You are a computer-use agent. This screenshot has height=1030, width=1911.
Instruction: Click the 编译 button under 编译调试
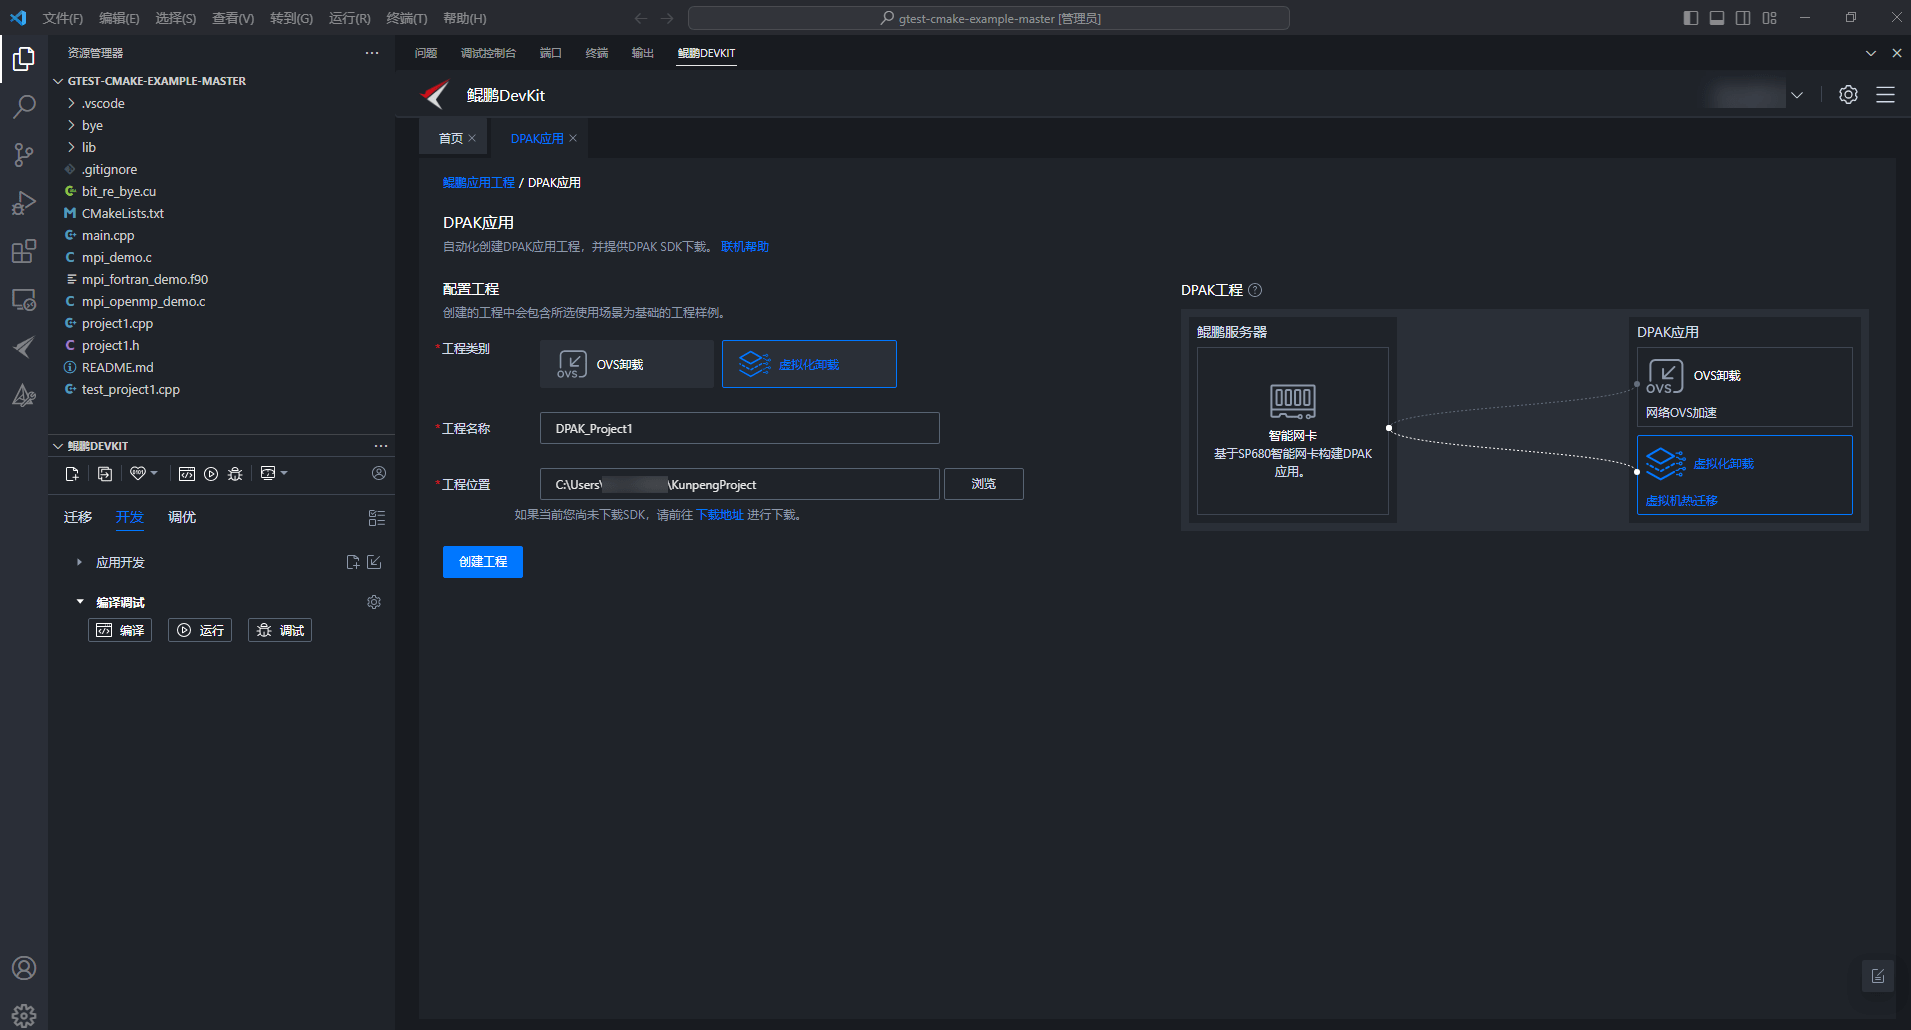pyautogui.click(x=120, y=630)
